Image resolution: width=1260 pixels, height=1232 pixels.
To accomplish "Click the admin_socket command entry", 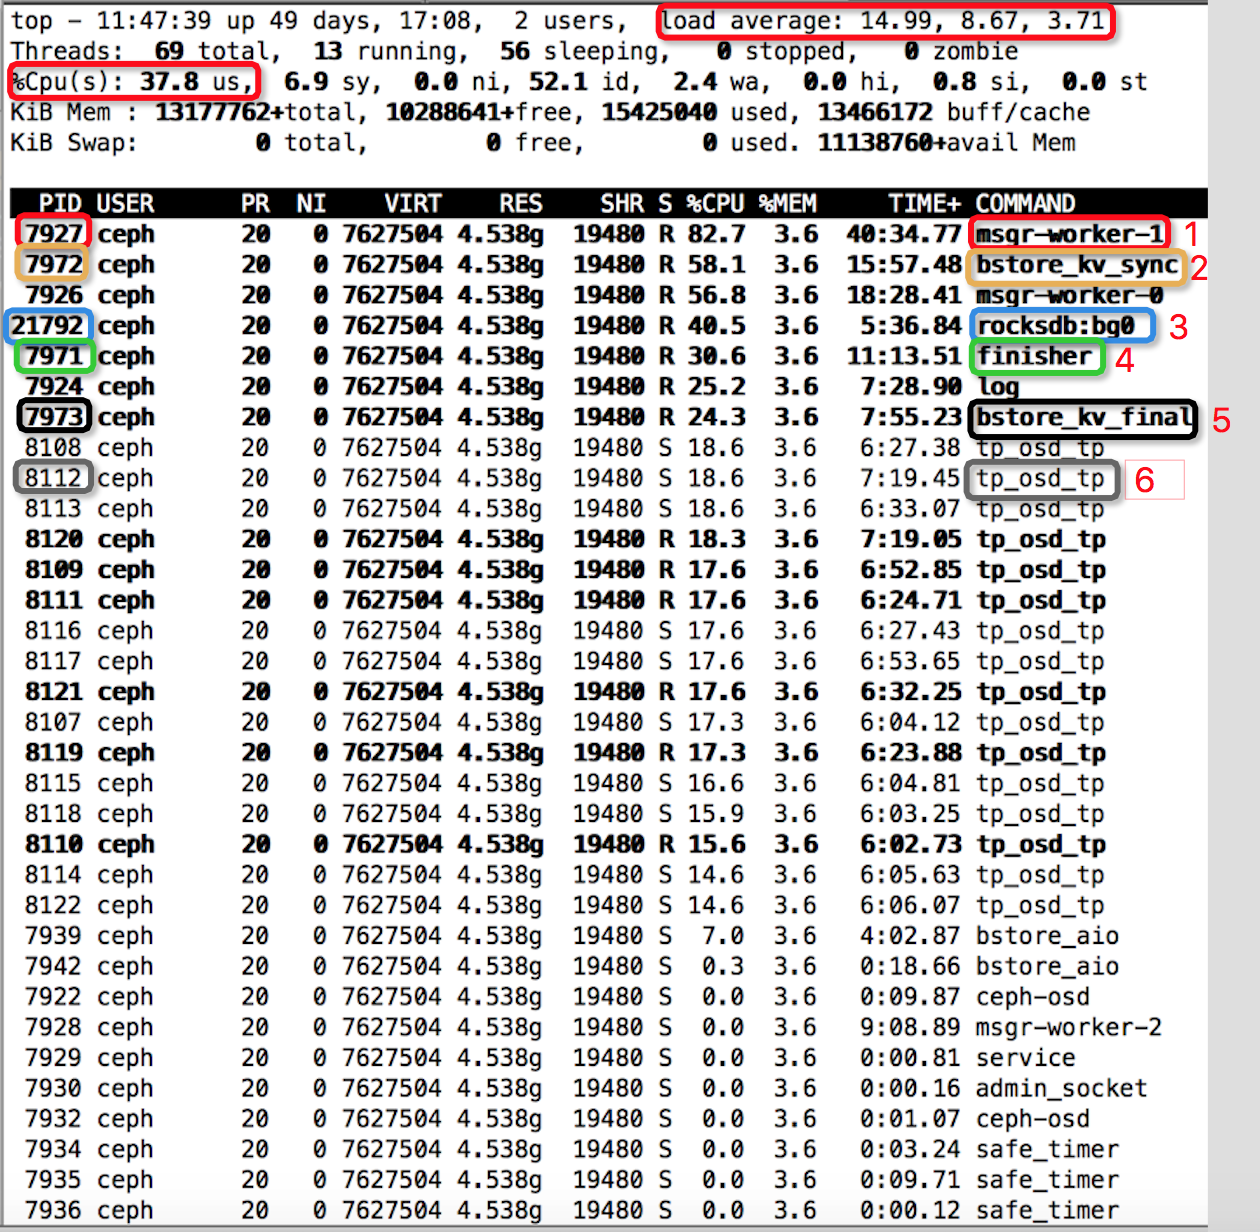I will (x=1061, y=1089).
